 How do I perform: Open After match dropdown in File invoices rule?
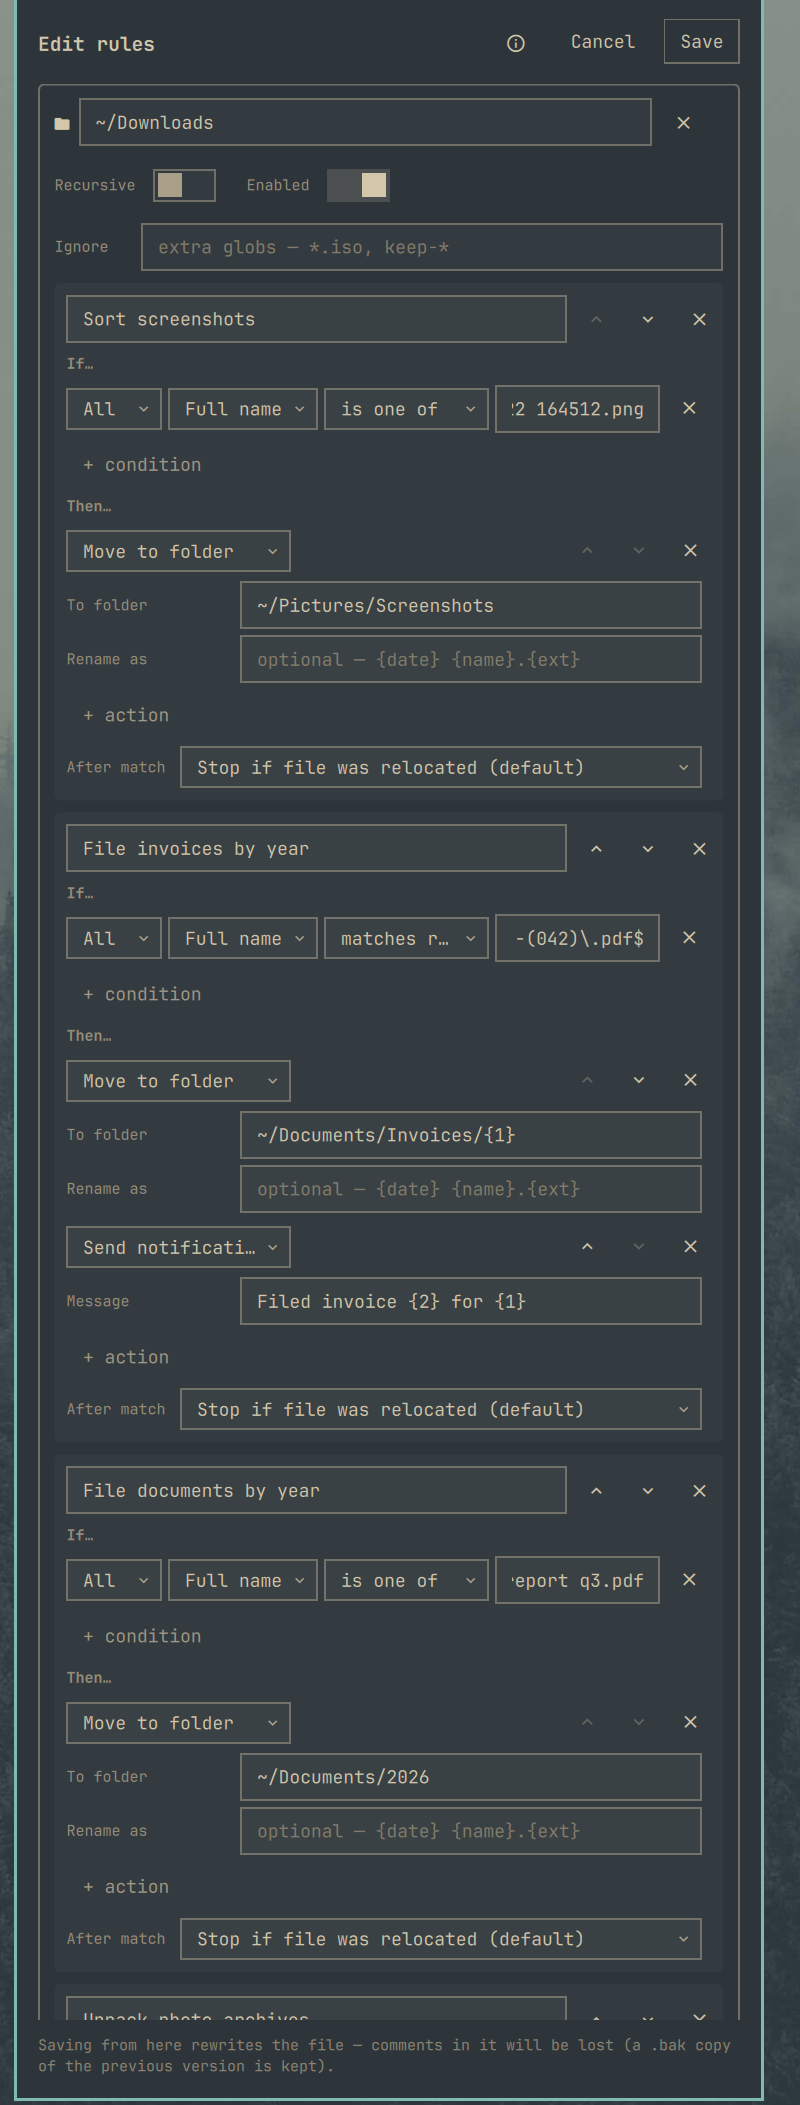(x=441, y=1409)
